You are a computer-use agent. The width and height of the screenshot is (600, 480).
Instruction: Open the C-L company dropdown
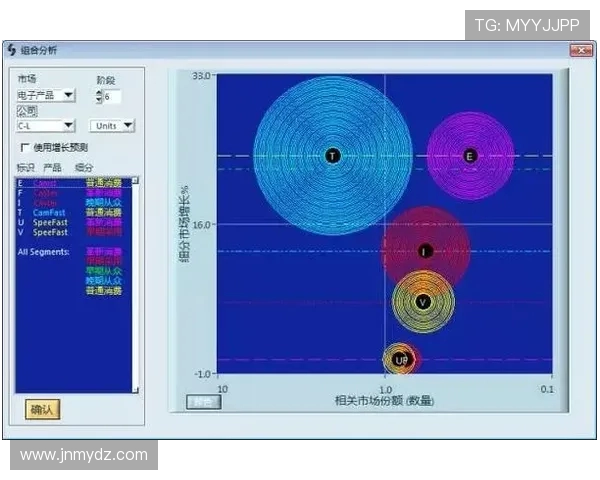(68, 126)
